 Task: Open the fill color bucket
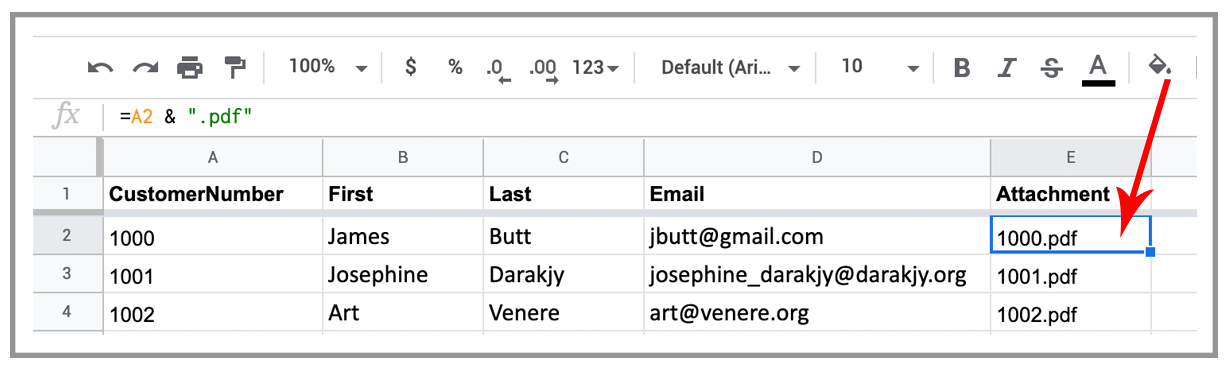1161,67
